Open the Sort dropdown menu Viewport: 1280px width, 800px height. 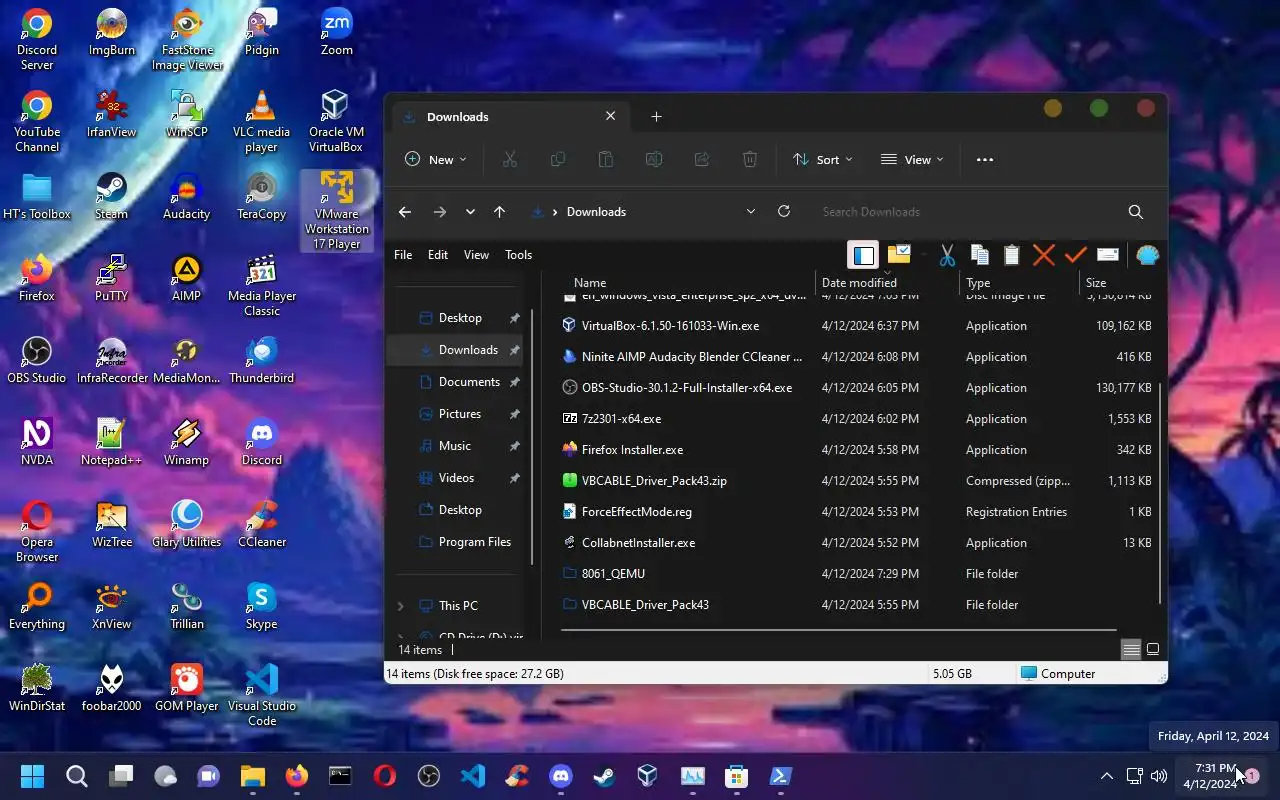[x=823, y=160]
